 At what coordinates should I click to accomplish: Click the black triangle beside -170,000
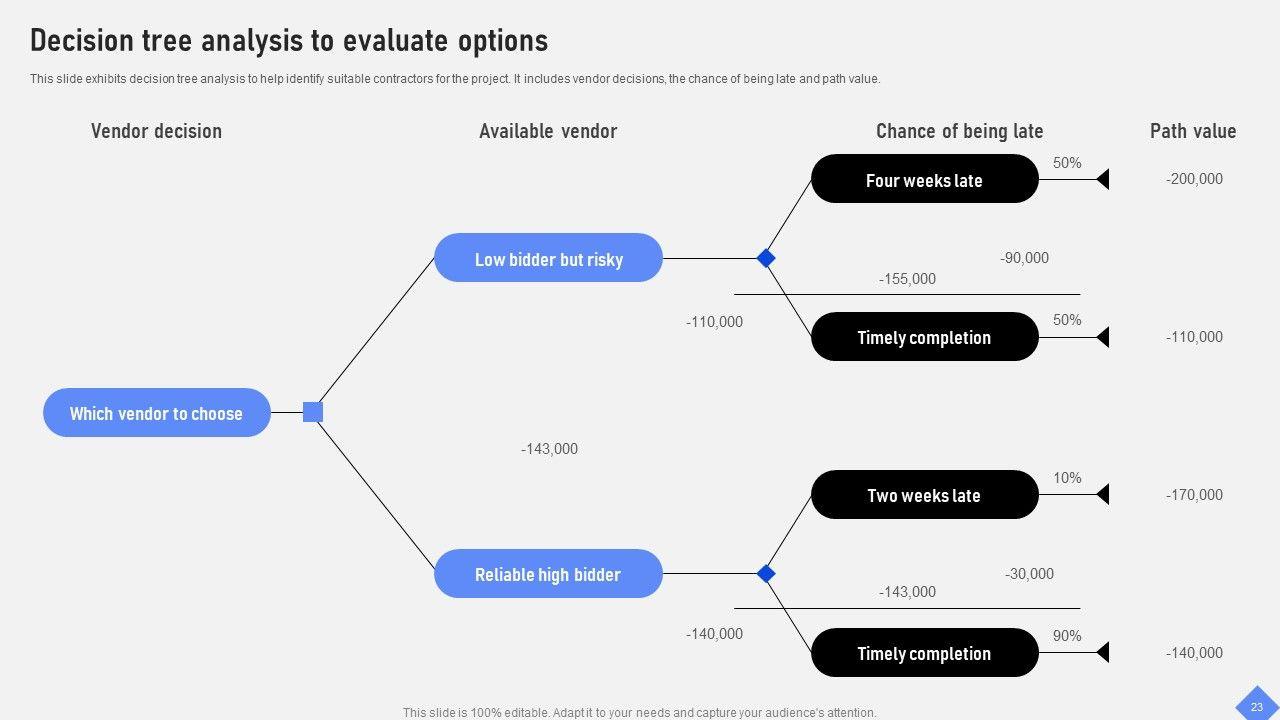pos(1103,494)
